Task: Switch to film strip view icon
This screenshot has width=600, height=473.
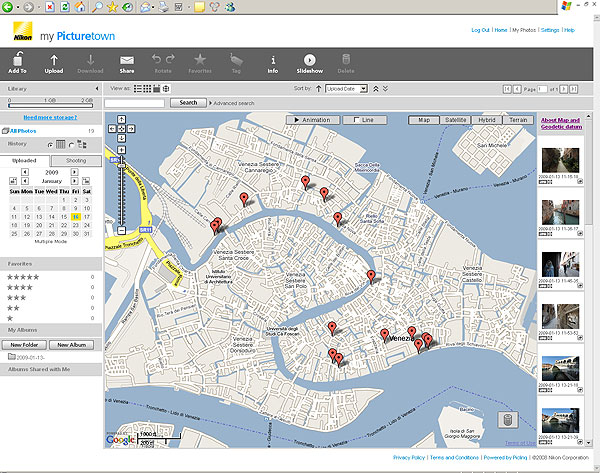Action: (157, 89)
